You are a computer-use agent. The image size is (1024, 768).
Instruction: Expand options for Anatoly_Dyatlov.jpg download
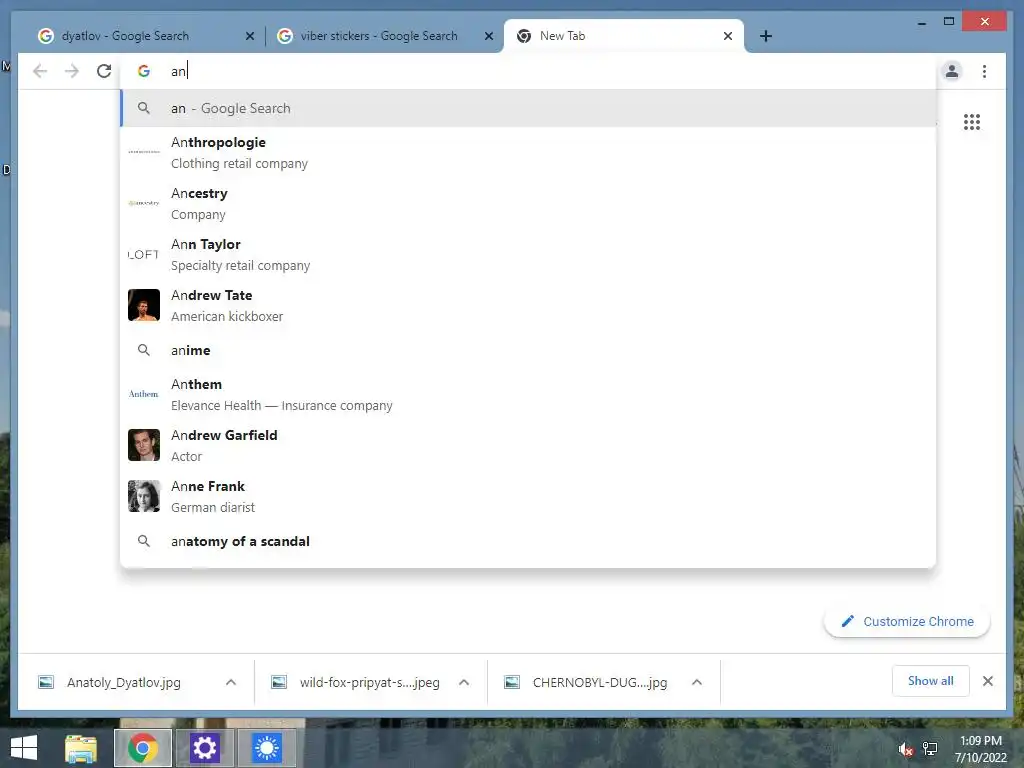click(x=231, y=682)
